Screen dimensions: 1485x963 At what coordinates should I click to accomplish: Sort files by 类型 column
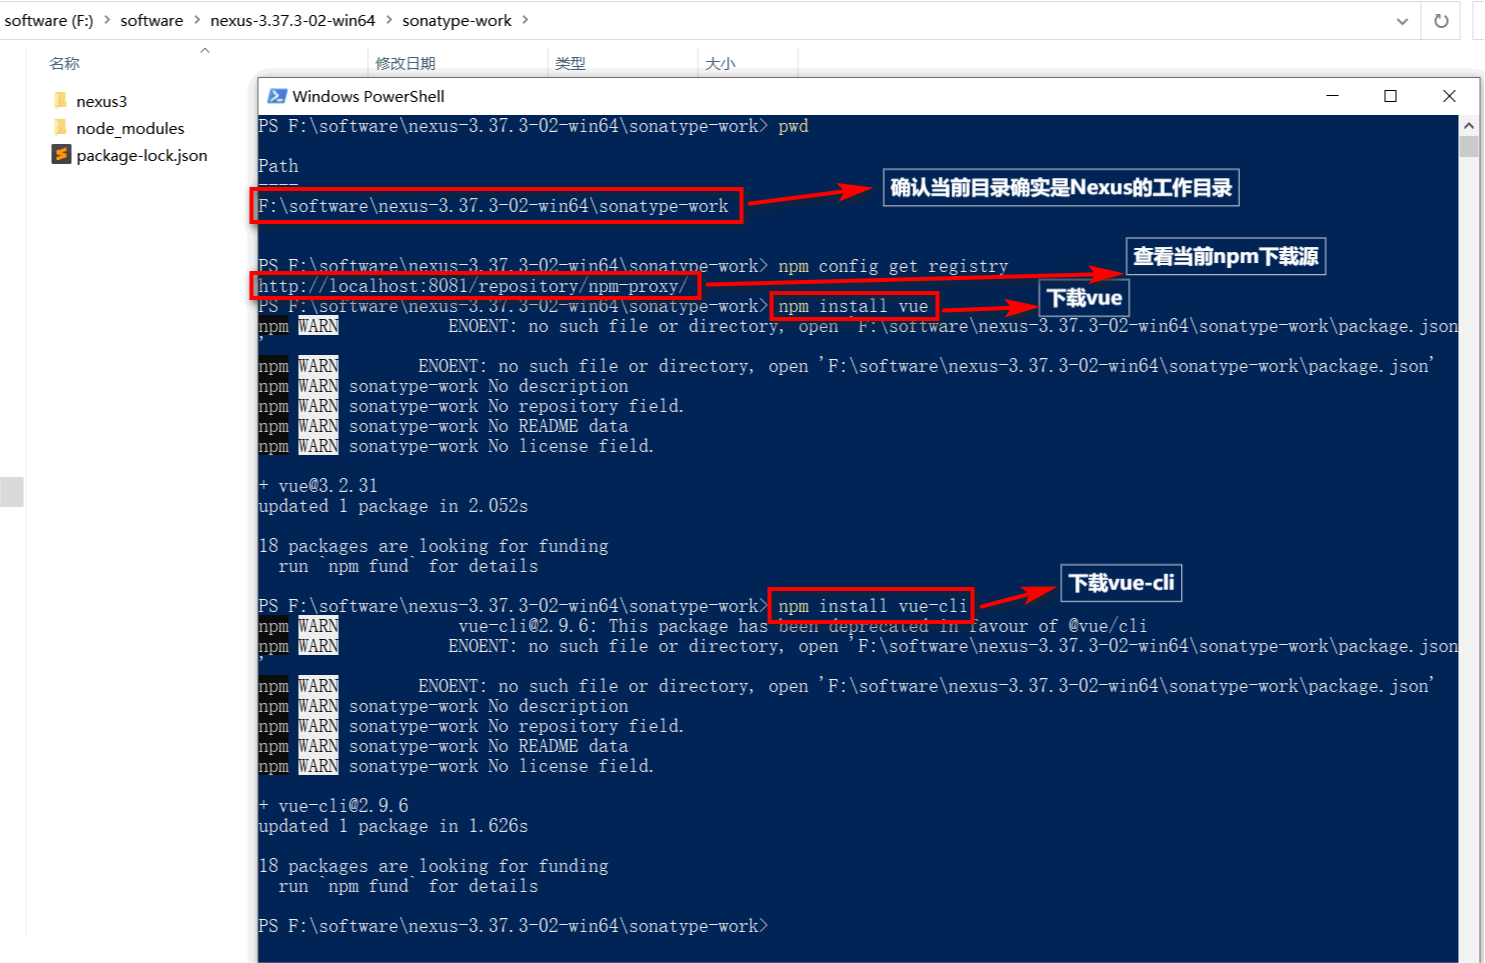[x=570, y=63]
